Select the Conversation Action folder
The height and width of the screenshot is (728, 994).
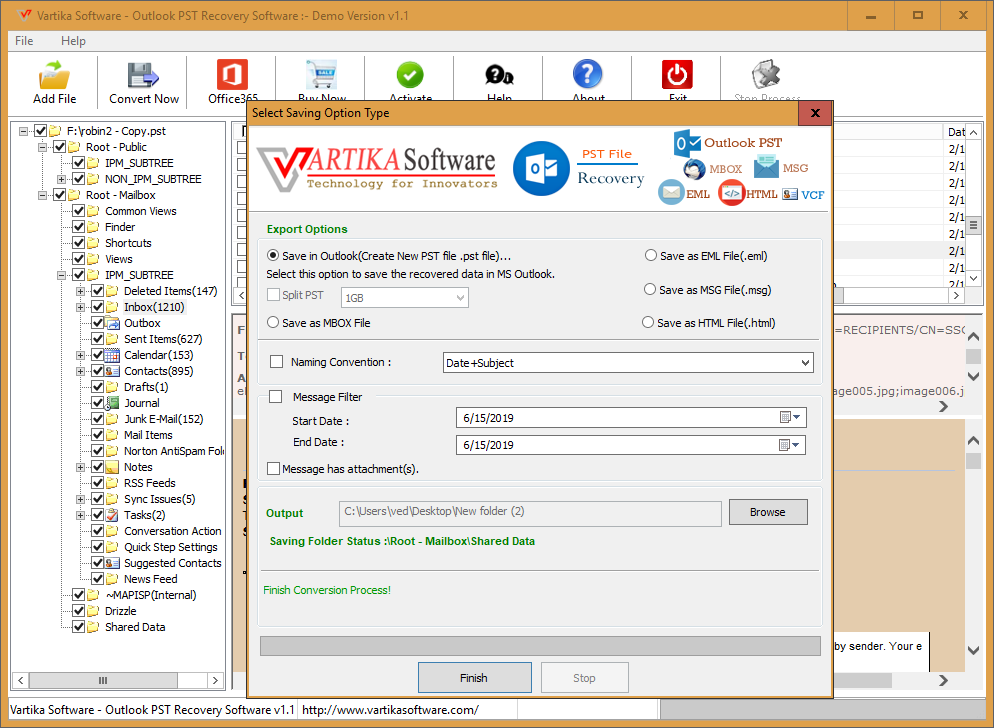click(x=172, y=531)
